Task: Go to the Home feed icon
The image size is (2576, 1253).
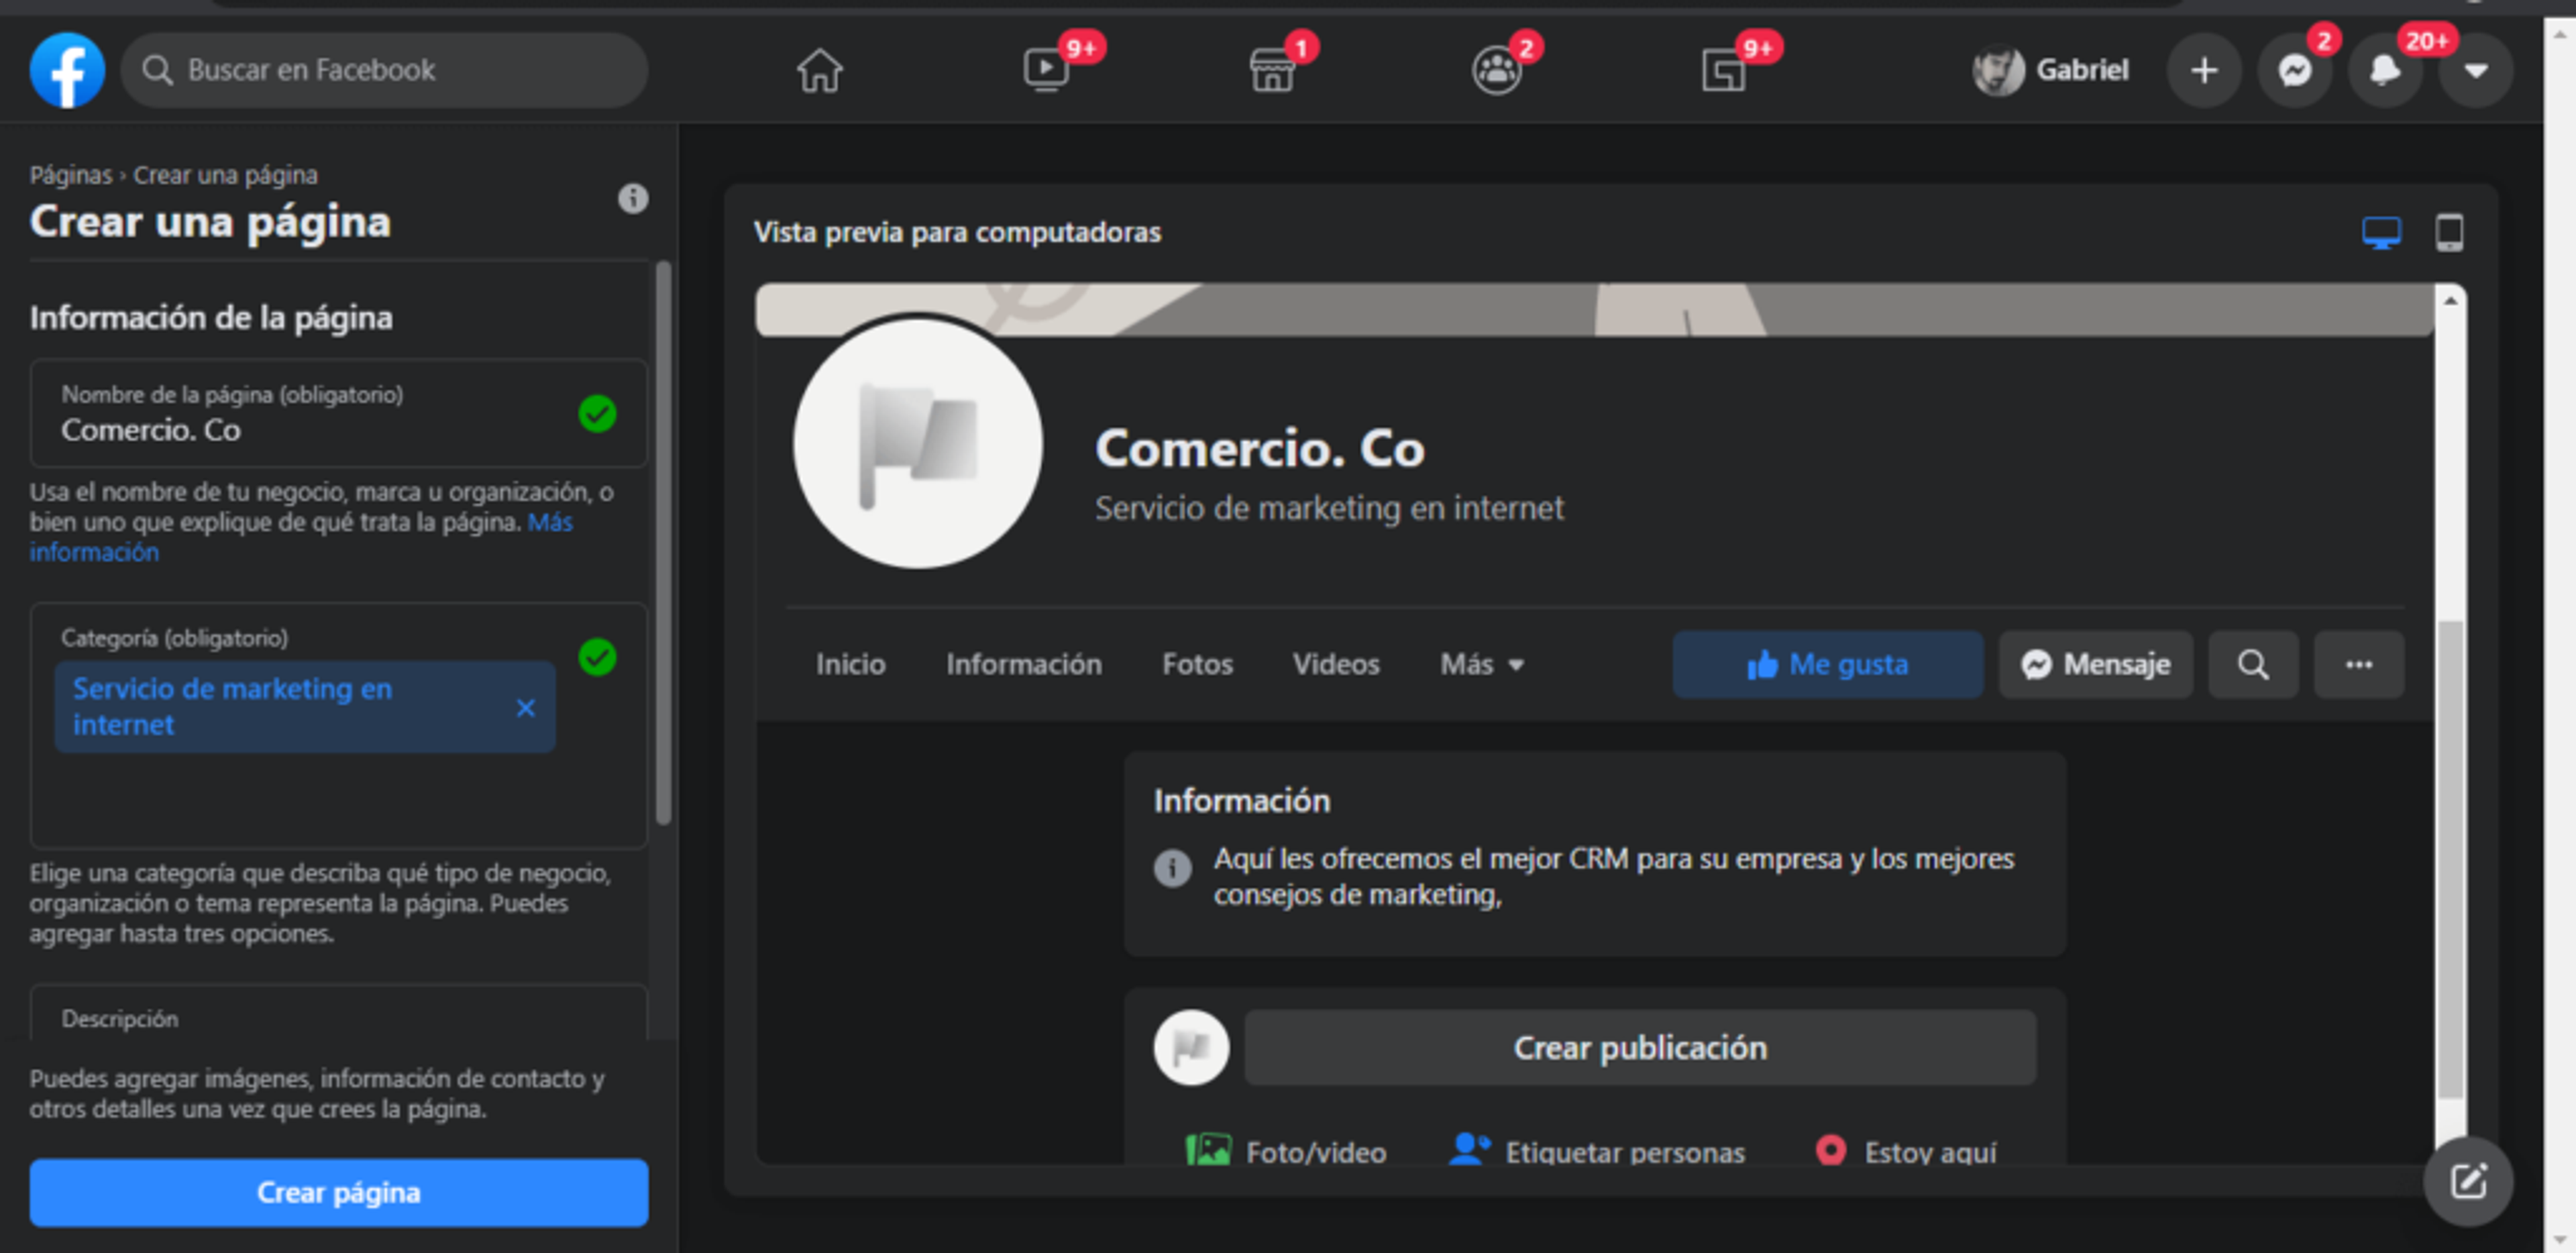Action: 819,70
